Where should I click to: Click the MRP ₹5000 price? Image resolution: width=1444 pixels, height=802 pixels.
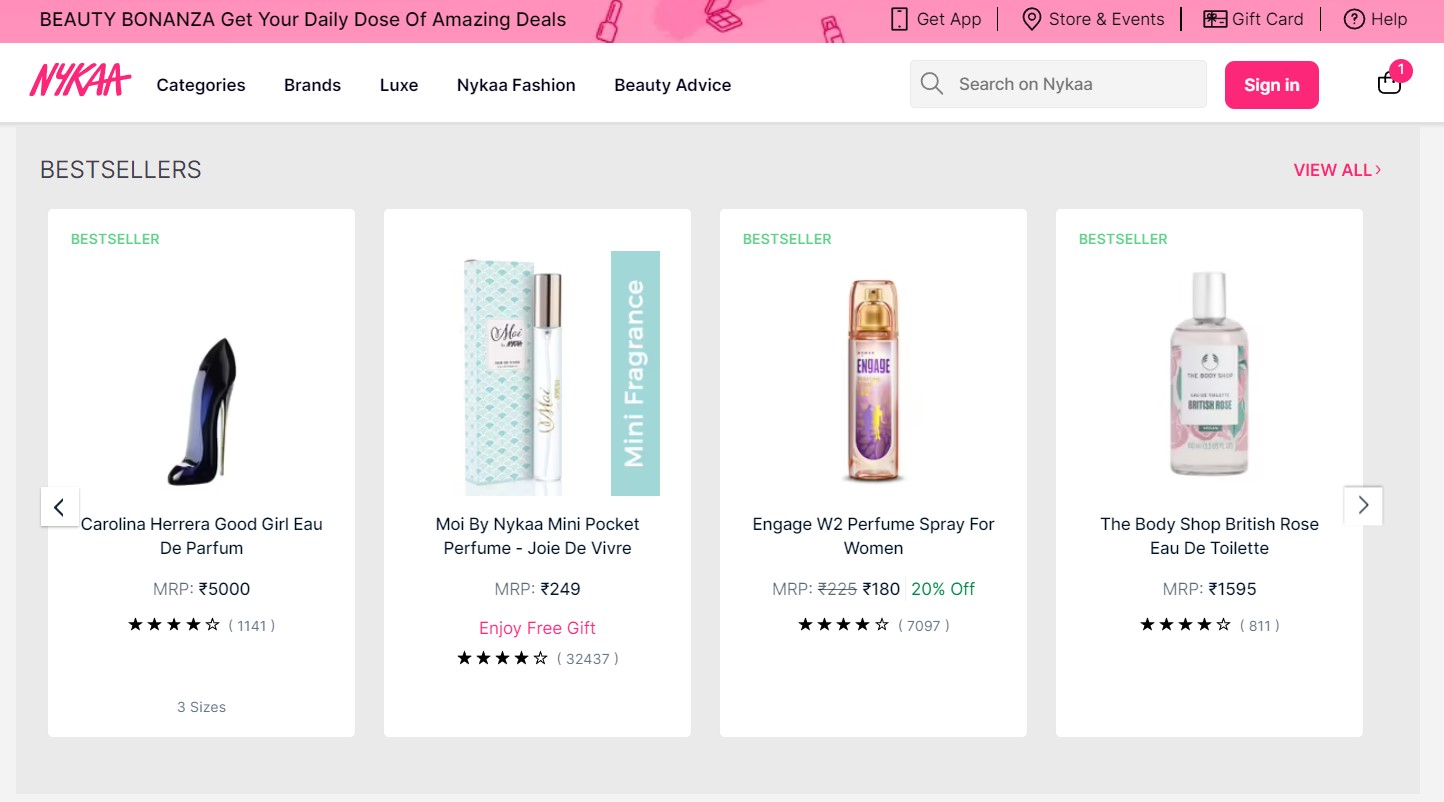[x=201, y=589]
